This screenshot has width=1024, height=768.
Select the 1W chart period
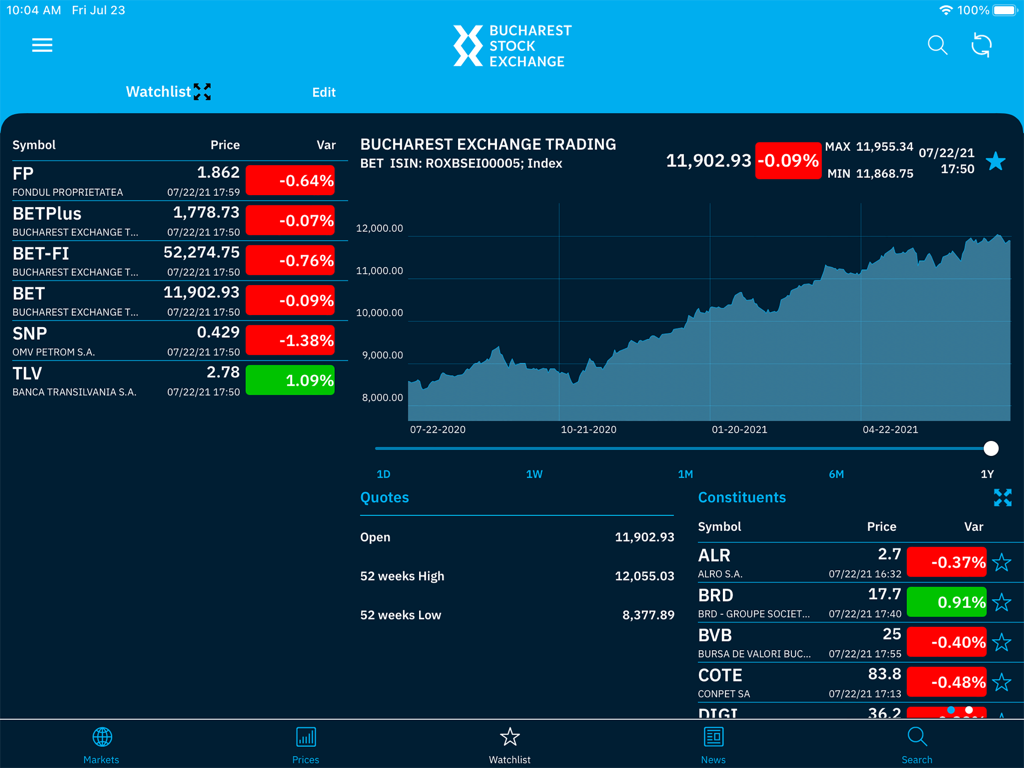[534, 474]
